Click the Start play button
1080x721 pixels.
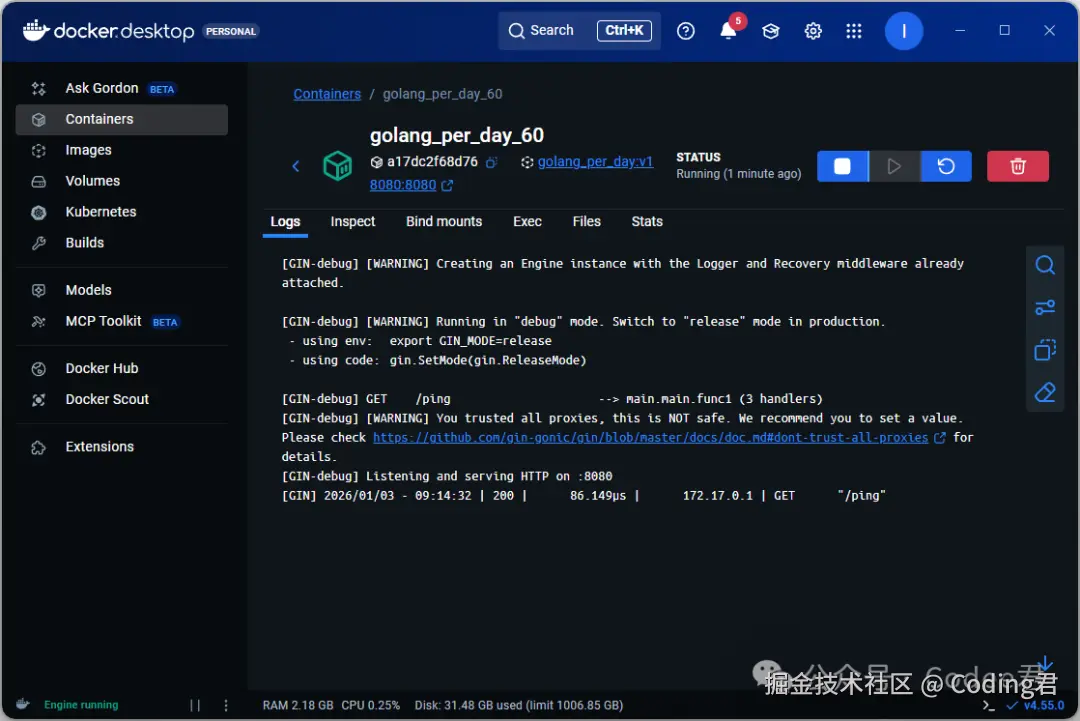(894, 166)
